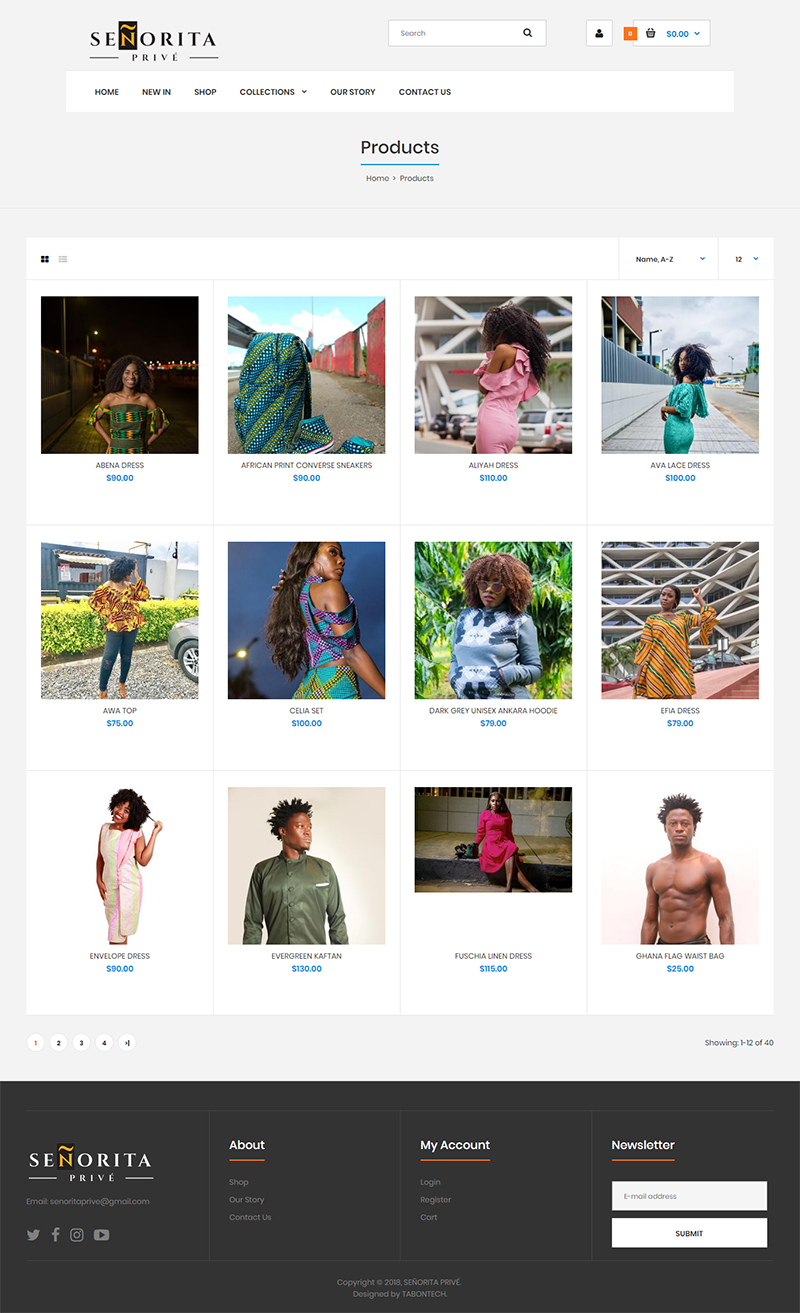Go to page 3 of products
This screenshot has height=1313, width=800.
(x=81, y=1043)
